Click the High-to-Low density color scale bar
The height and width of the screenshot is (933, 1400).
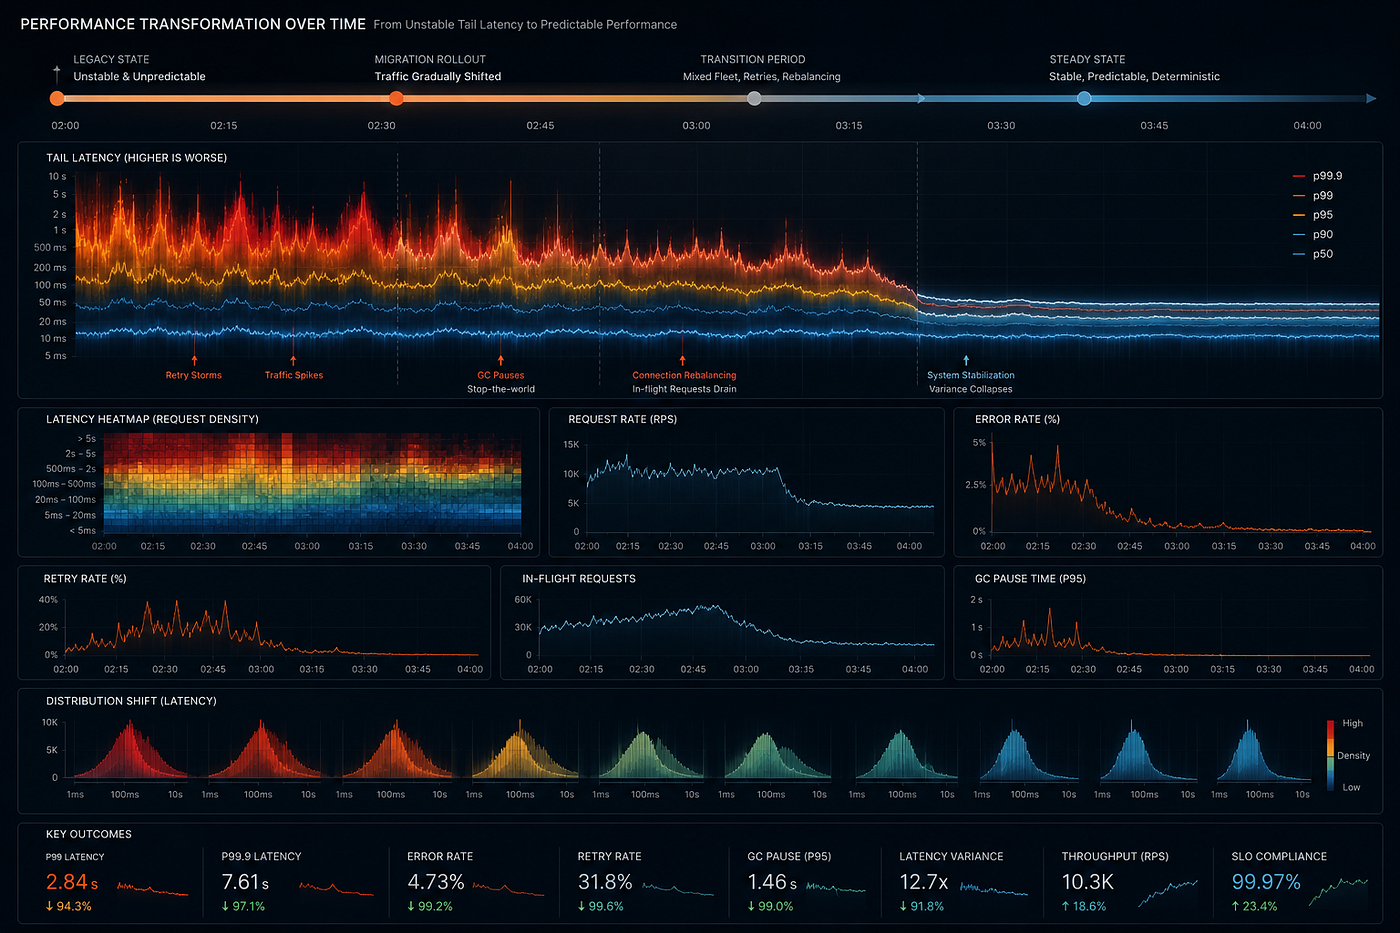pyautogui.click(x=1330, y=755)
